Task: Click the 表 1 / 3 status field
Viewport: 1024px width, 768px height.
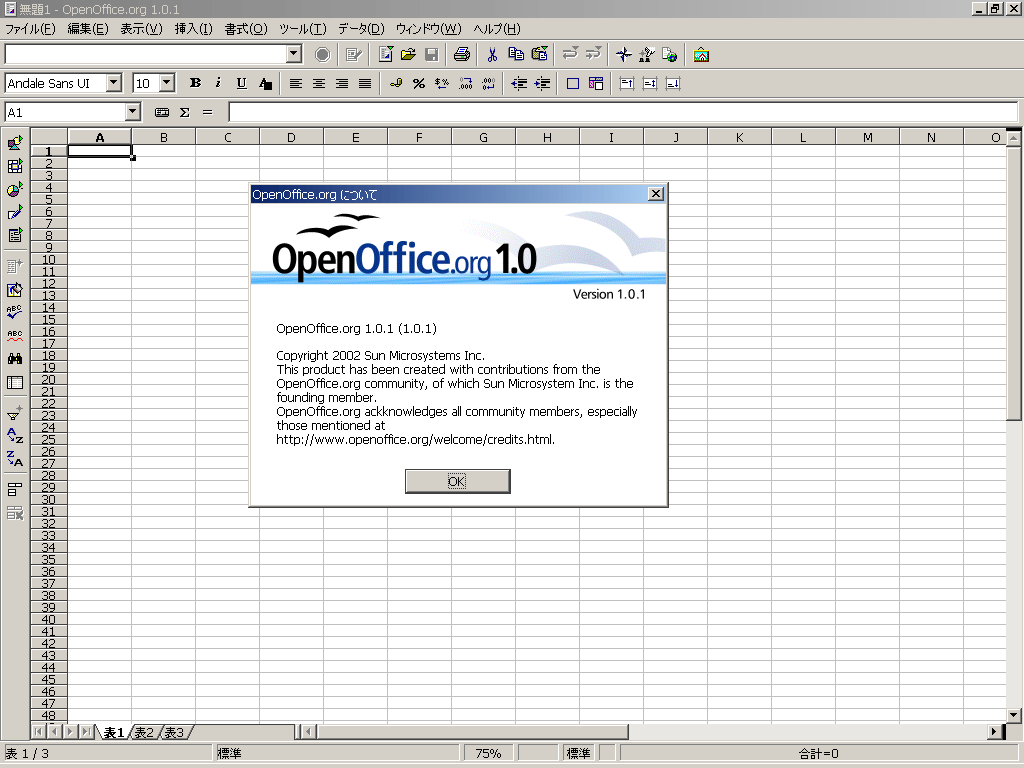Action: [x=108, y=754]
